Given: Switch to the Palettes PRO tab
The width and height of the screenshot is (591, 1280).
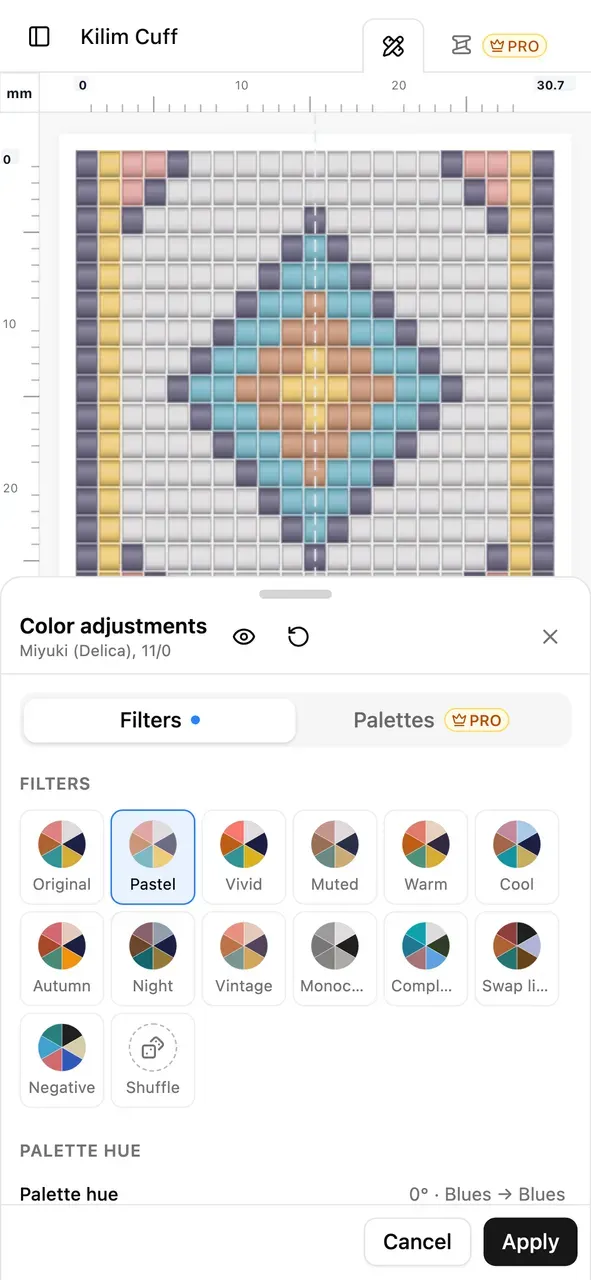Looking at the screenshot, I should coord(432,720).
